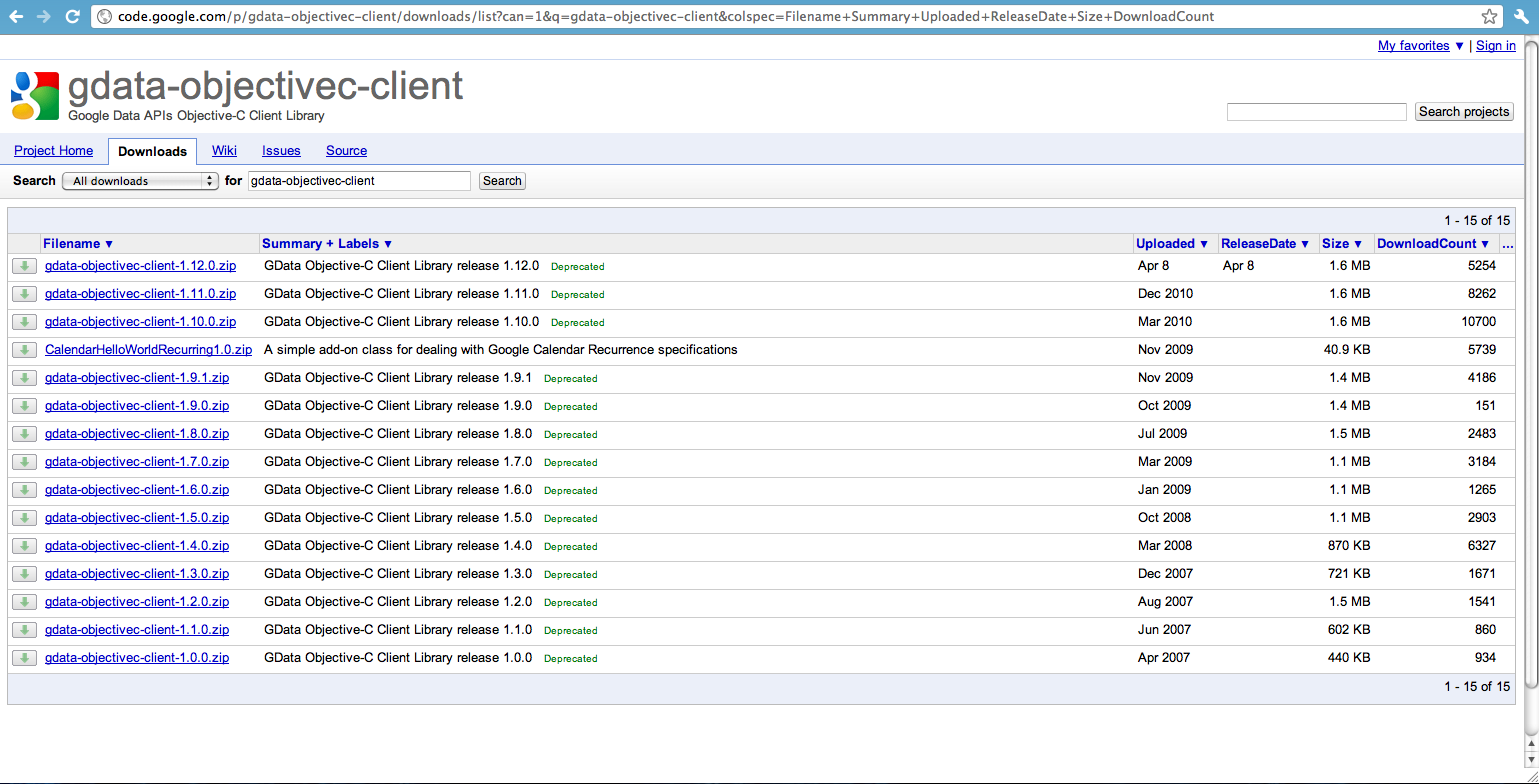
Task: Select the Downloads tab
Action: coord(152,152)
